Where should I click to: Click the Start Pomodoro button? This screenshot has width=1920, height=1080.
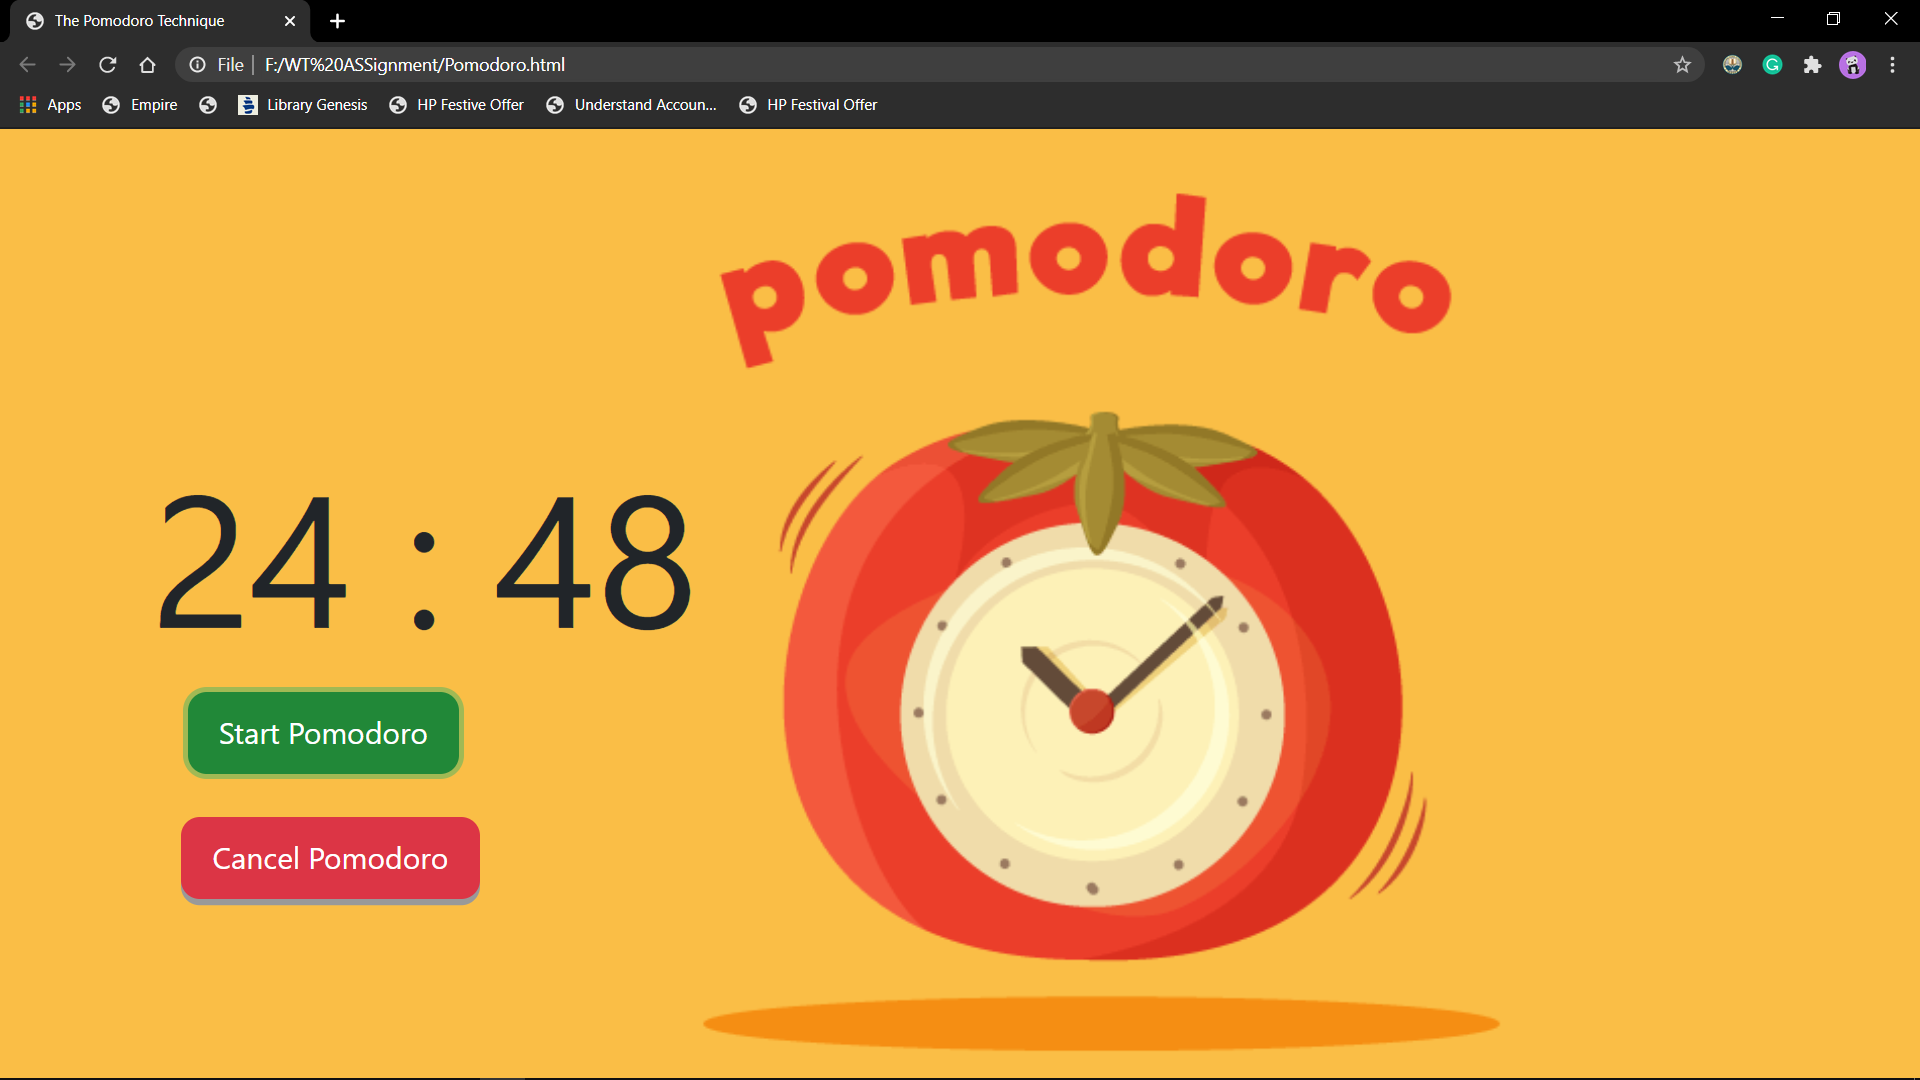click(x=322, y=733)
